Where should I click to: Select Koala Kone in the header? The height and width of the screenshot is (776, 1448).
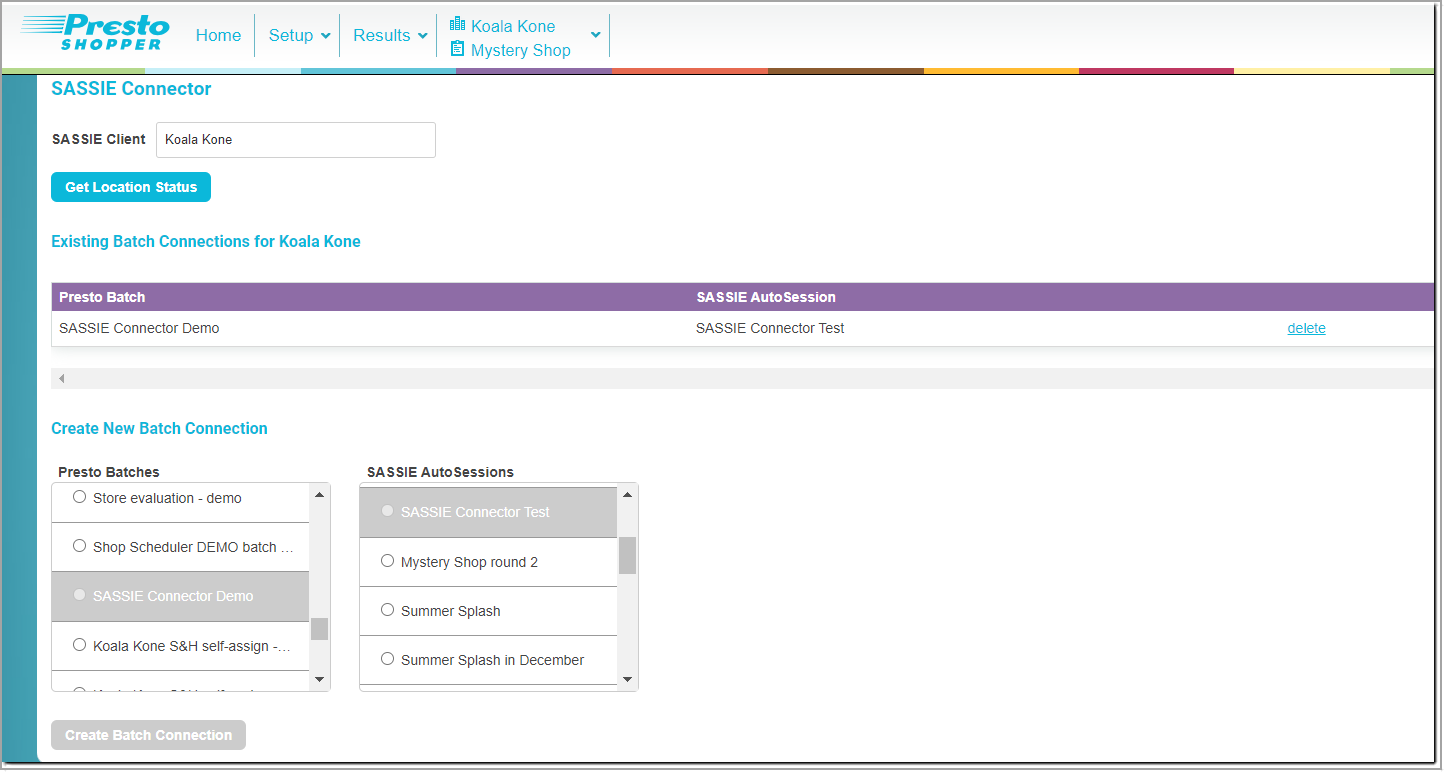click(513, 26)
